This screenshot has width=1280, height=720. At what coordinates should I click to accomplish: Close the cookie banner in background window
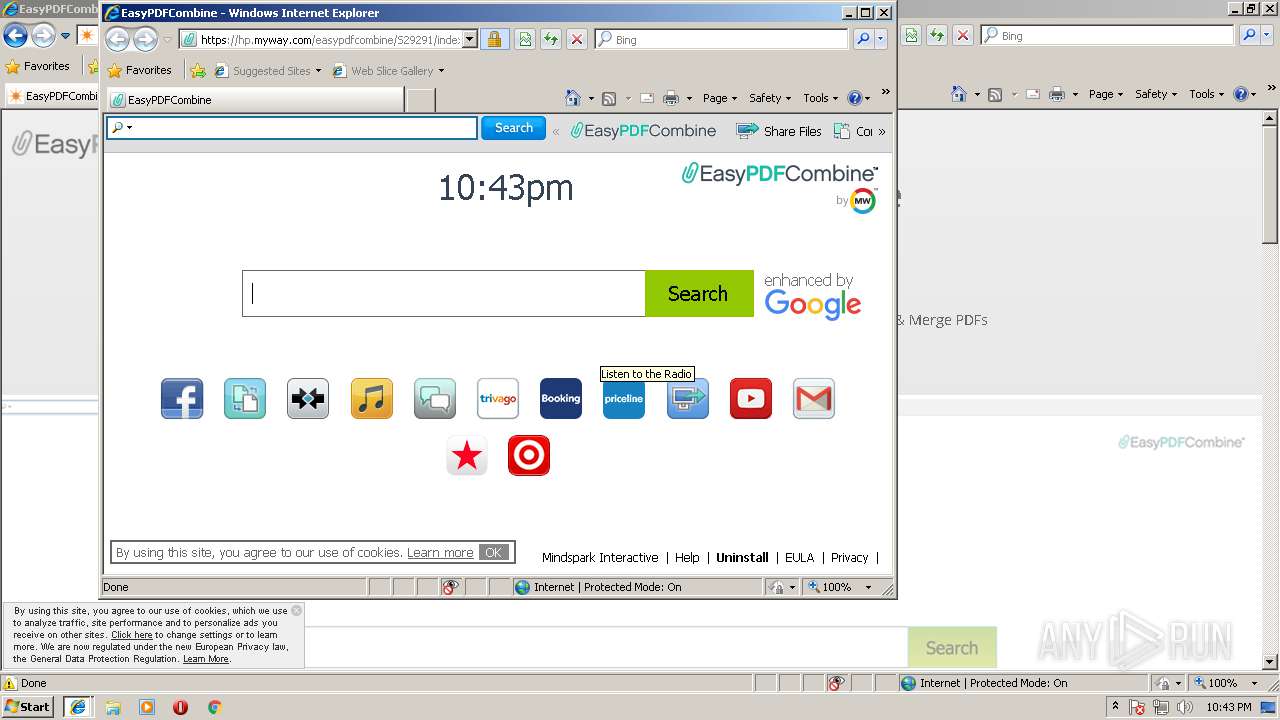pos(296,610)
